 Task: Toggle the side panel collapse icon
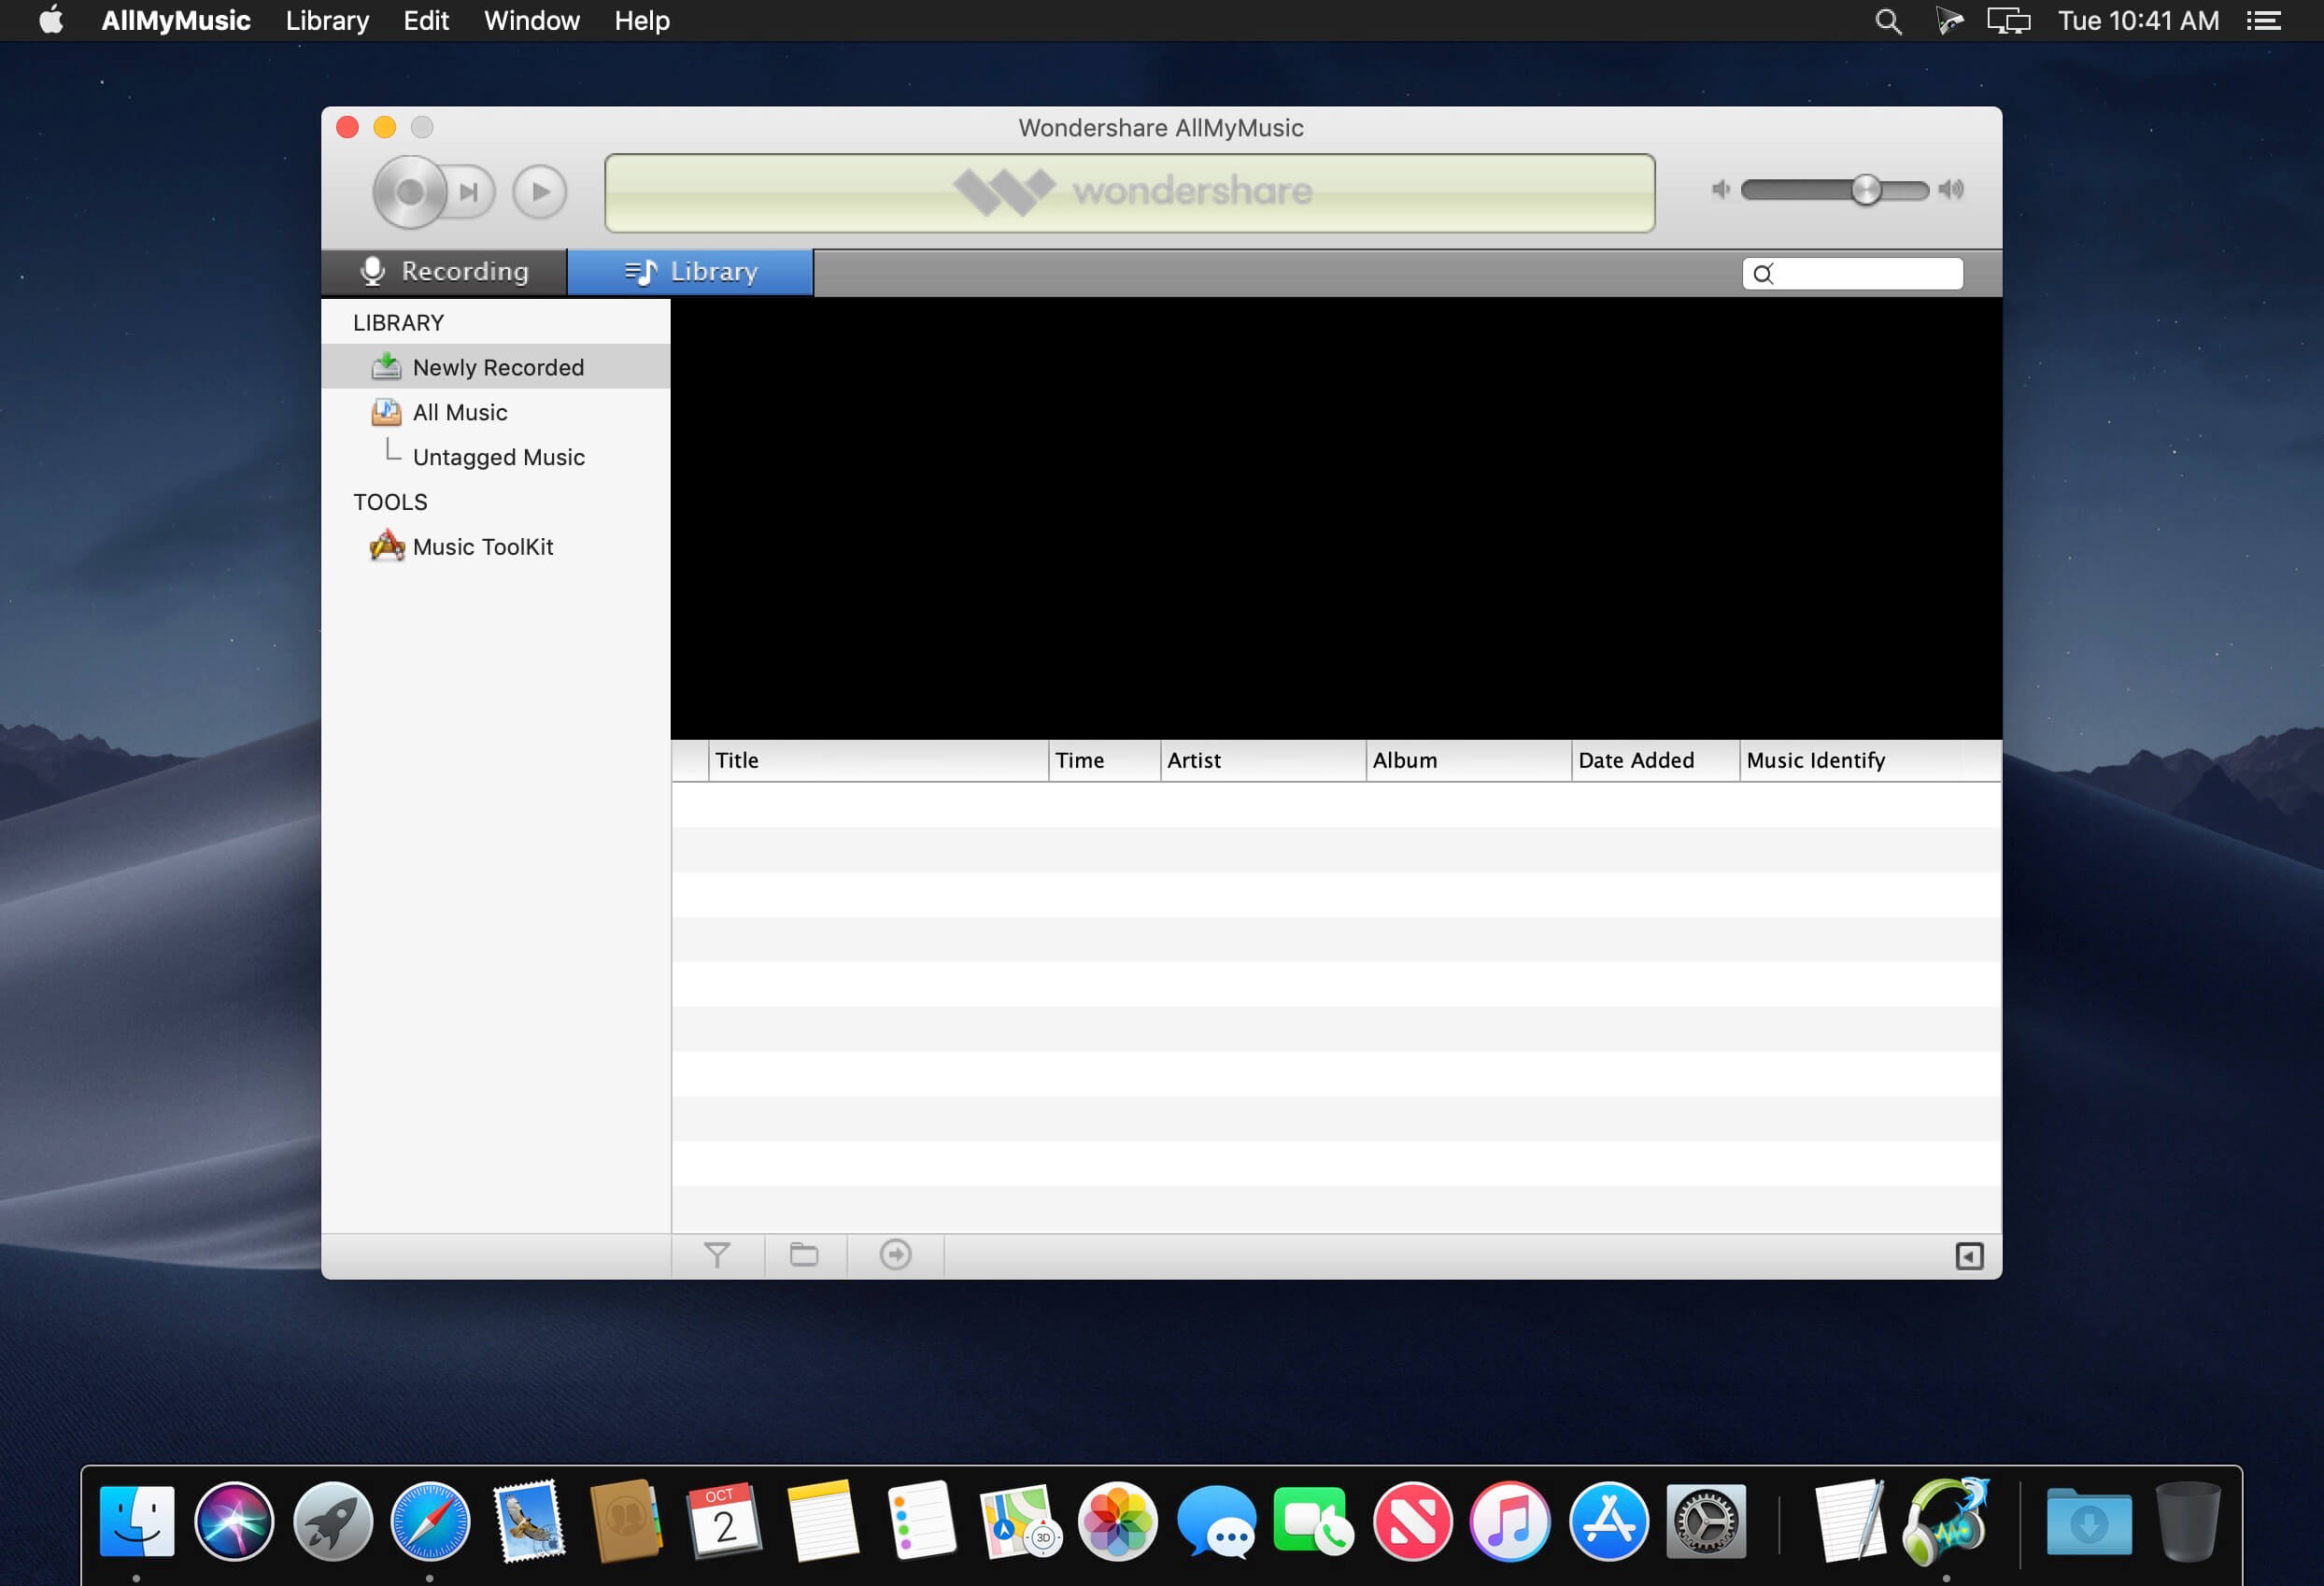1968,1256
